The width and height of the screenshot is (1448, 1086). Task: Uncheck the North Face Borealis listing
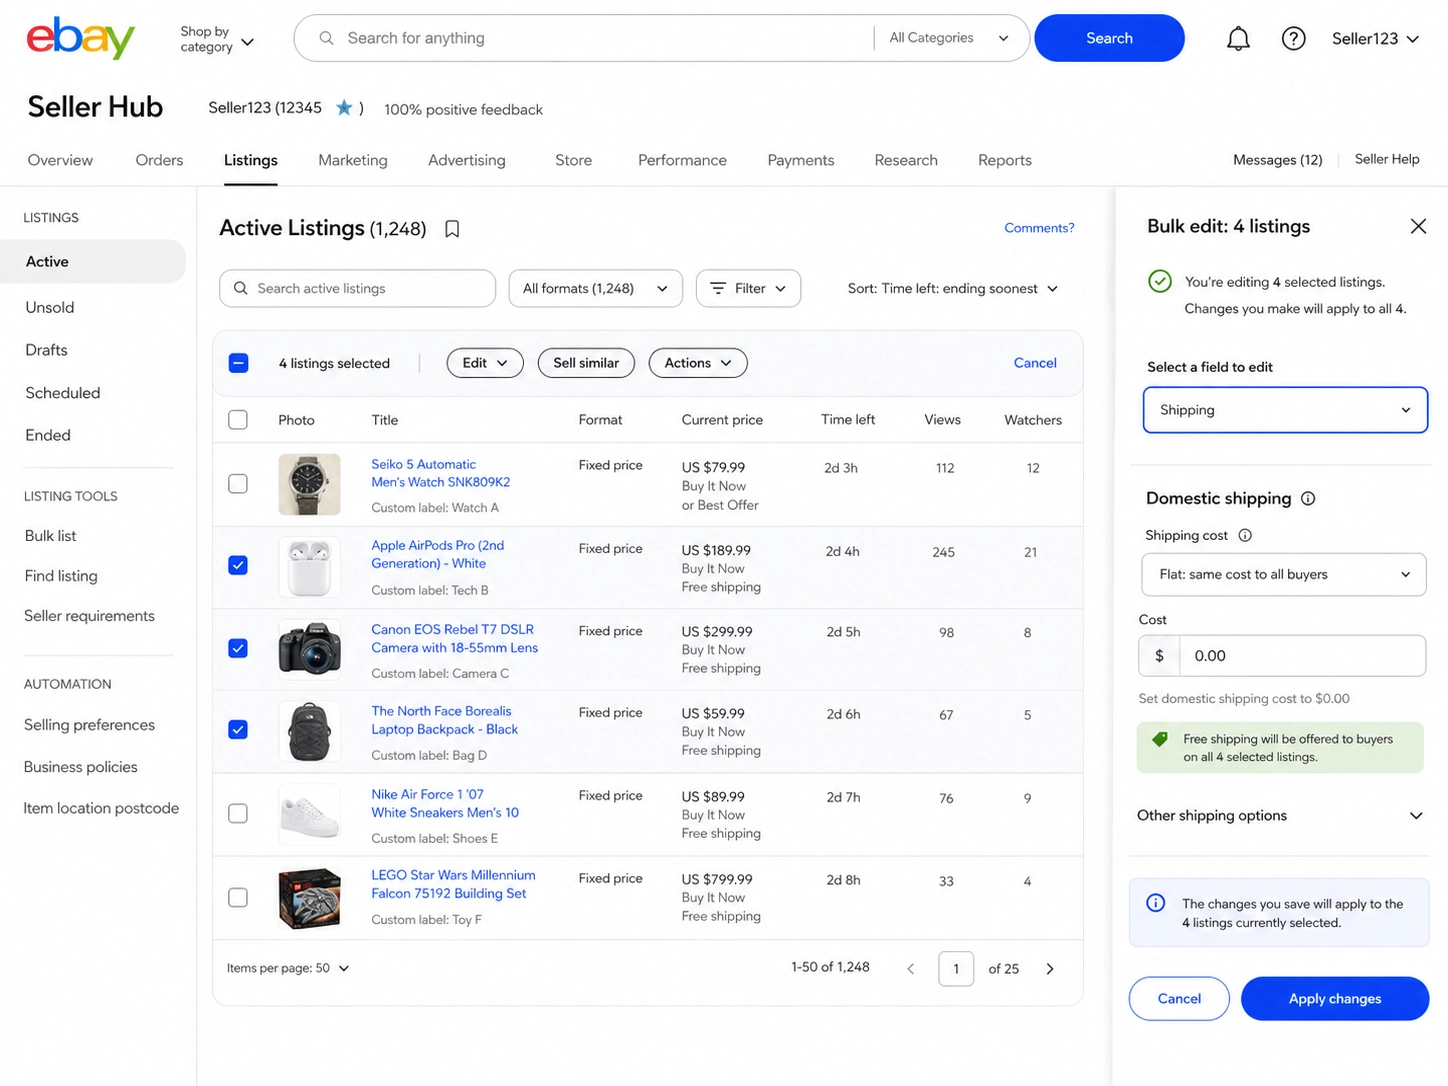[x=238, y=730]
